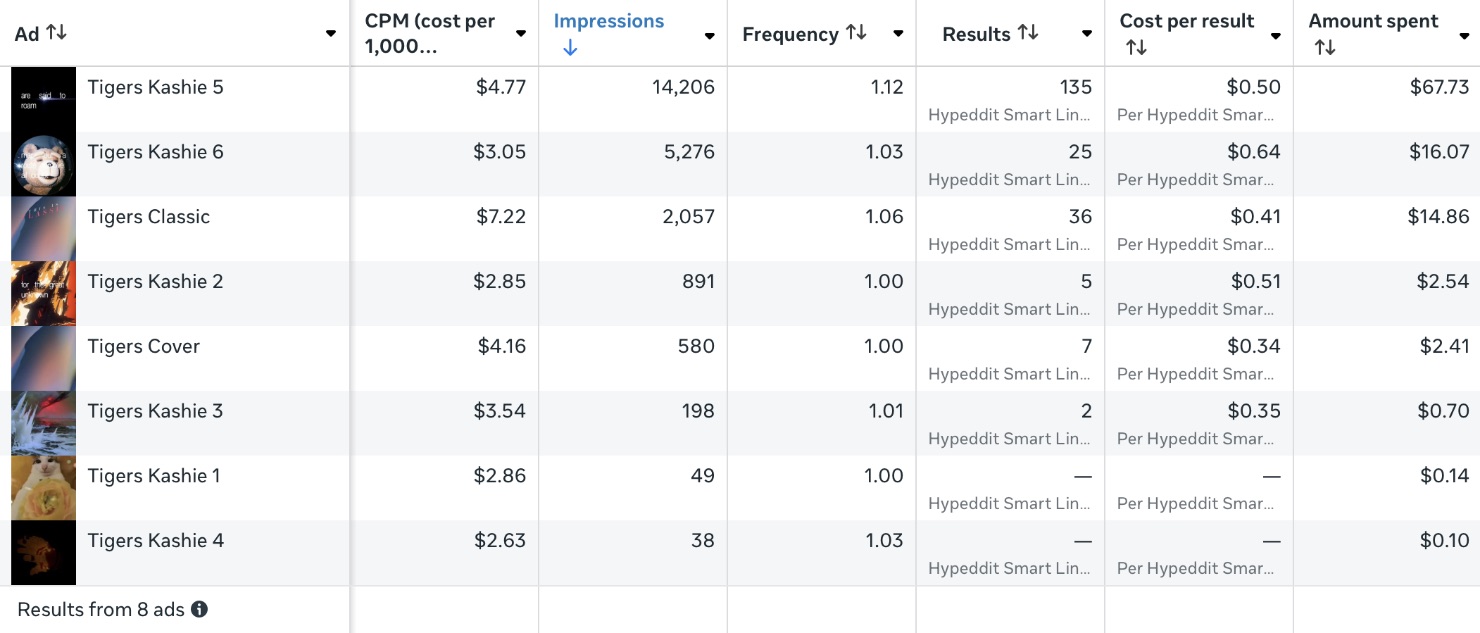Click sort arrows under Amount spent
Screen dimensions: 1480x633
[x=1325, y=48]
